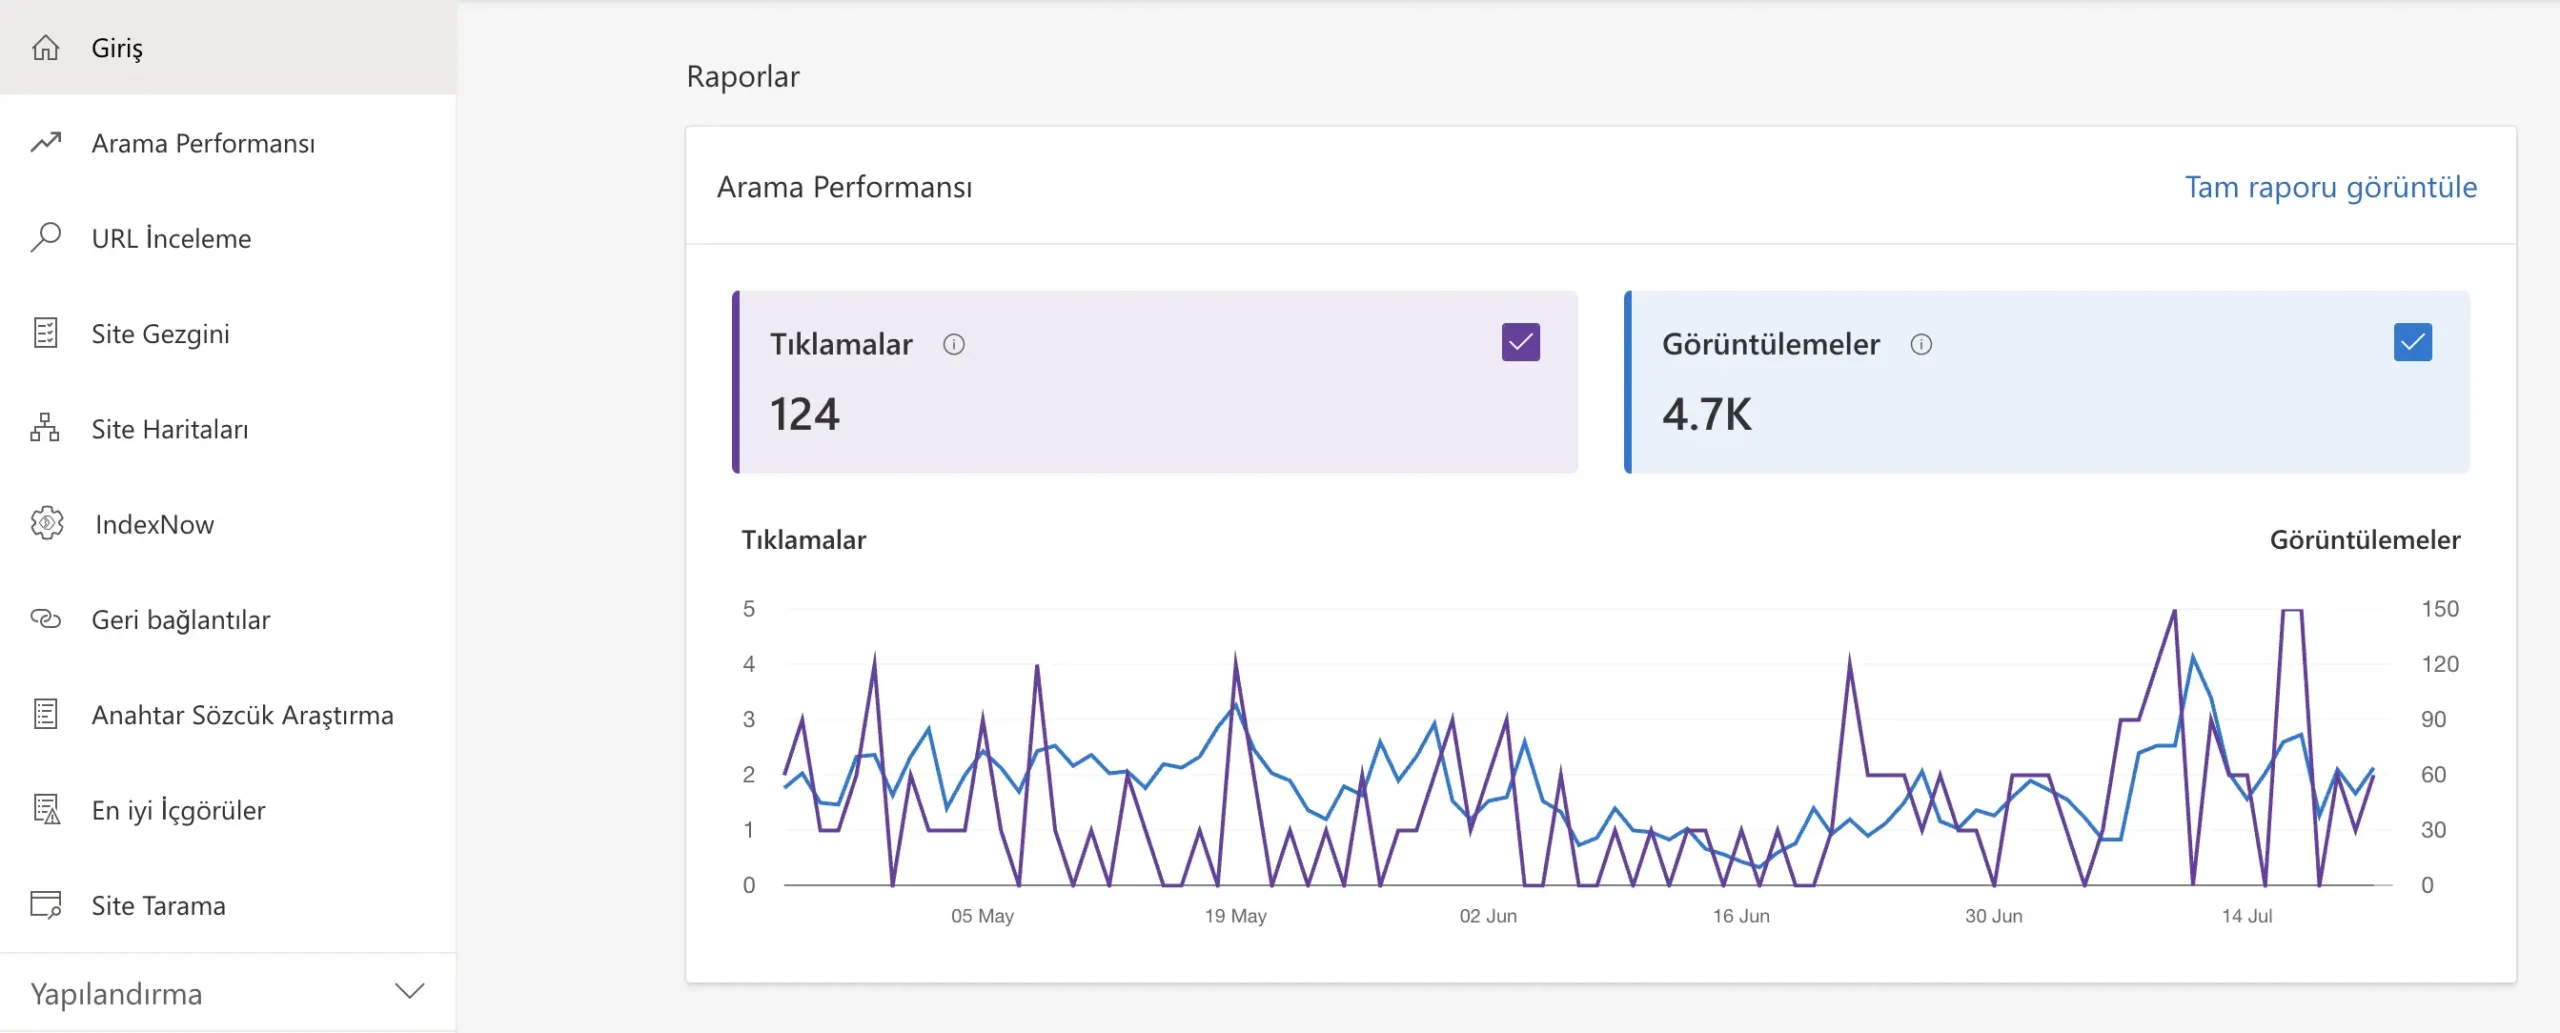Screen dimensions: 2560x1033
Task: Open the Giriş menu item
Action: click(228, 47)
